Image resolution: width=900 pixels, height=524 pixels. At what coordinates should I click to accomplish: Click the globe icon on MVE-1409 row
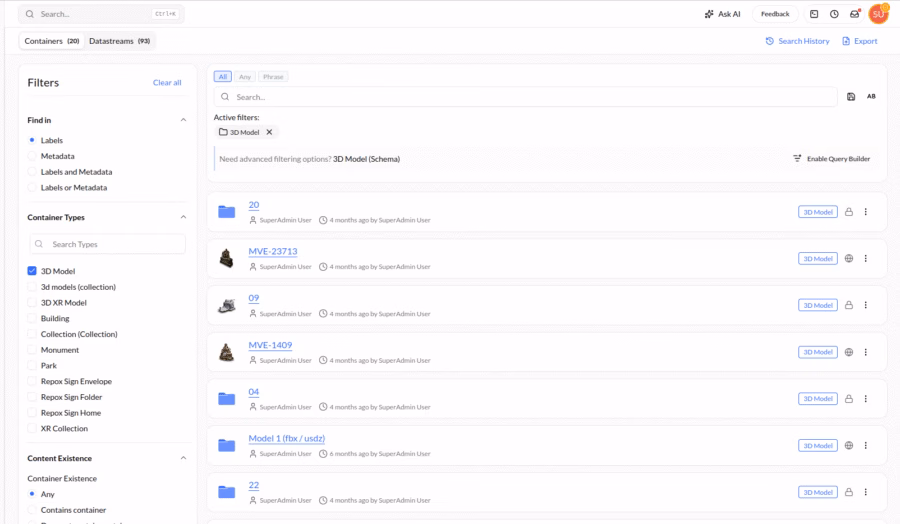coord(848,352)
